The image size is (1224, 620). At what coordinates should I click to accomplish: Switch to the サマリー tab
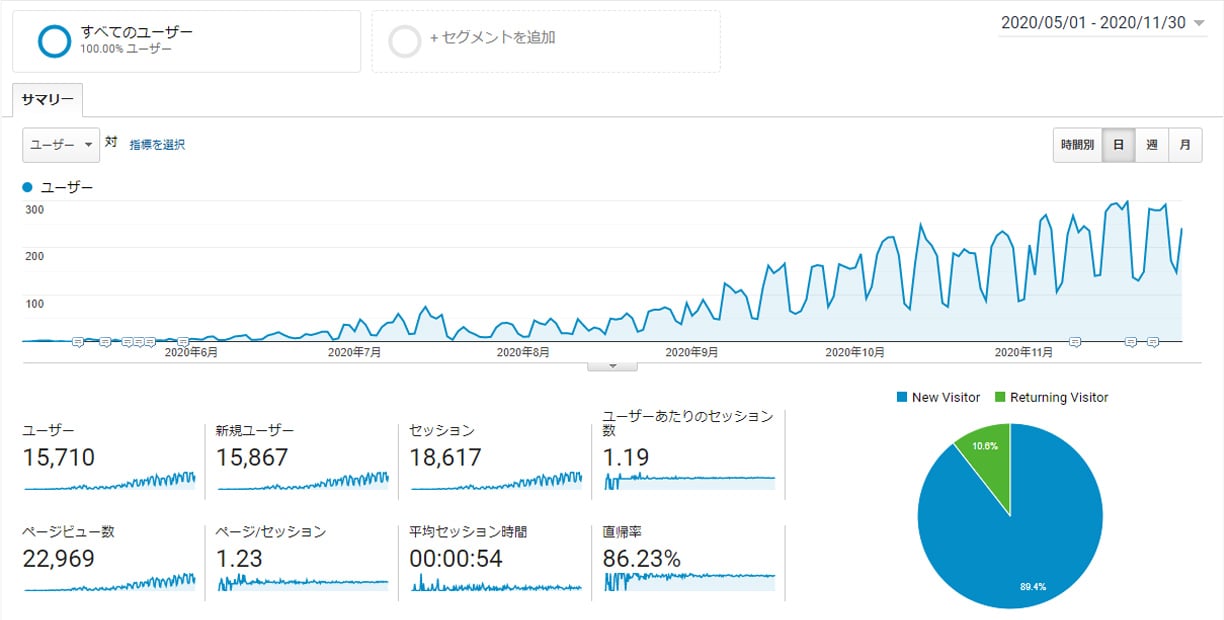(46, 99)
